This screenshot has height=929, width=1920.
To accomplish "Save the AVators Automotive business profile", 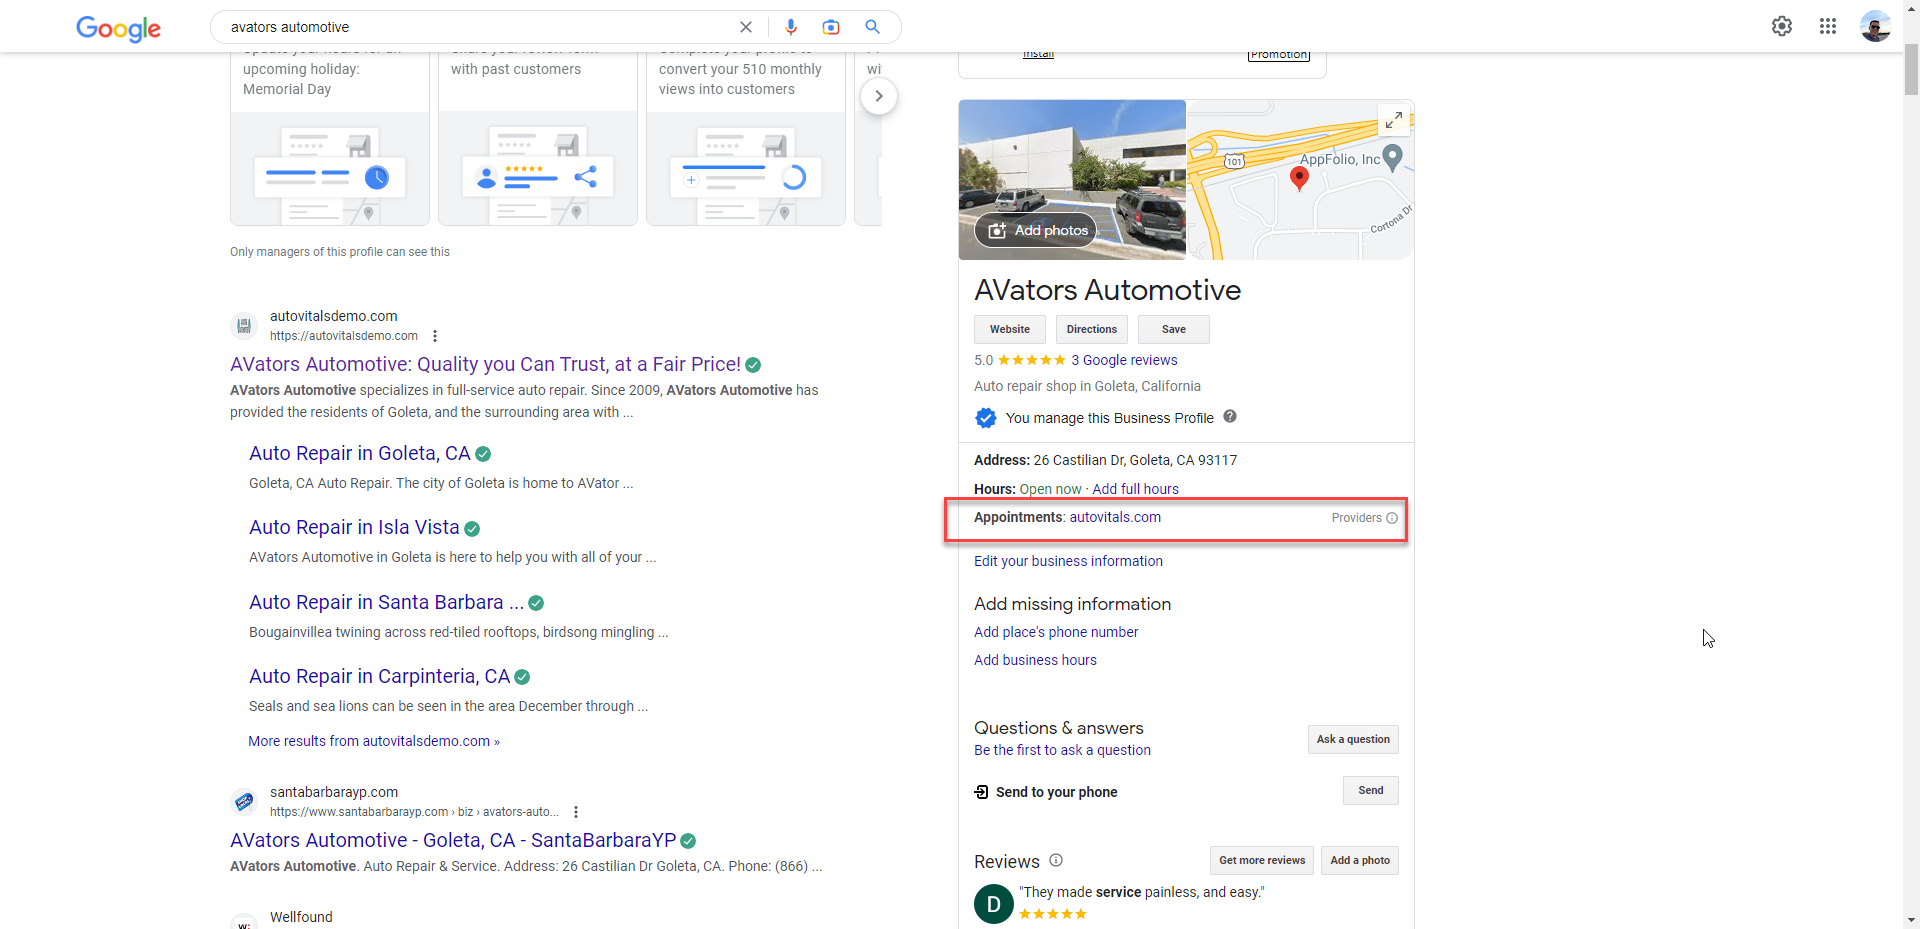I will 1172,329.
